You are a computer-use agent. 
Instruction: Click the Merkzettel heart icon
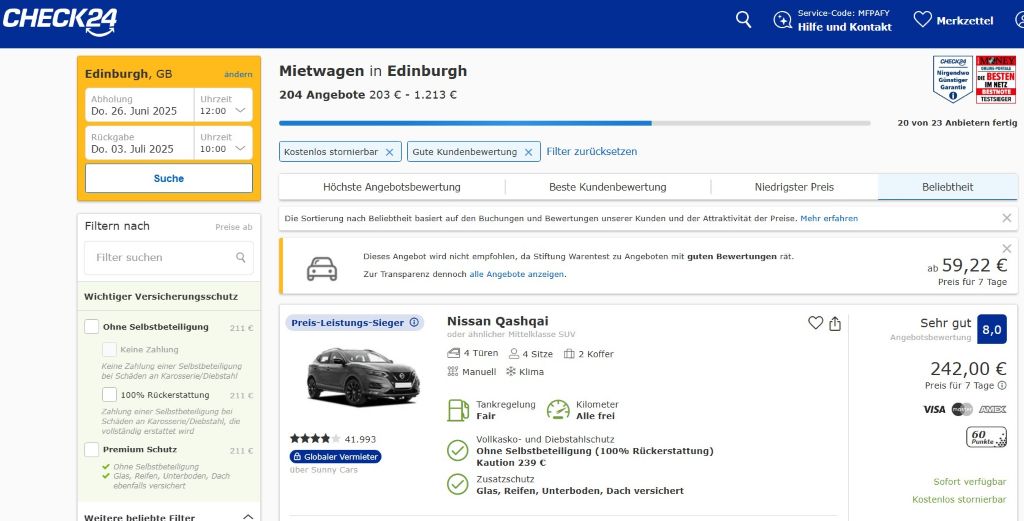tap(922, 20)
